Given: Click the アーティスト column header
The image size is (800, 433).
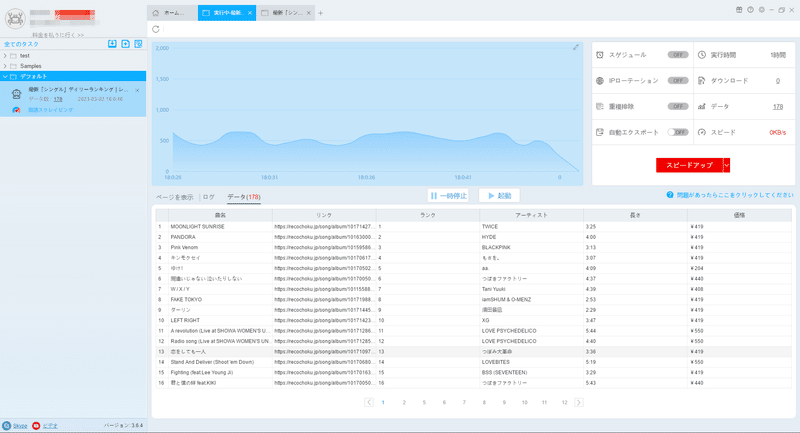Looking at the screenshot, I should 531,215.
